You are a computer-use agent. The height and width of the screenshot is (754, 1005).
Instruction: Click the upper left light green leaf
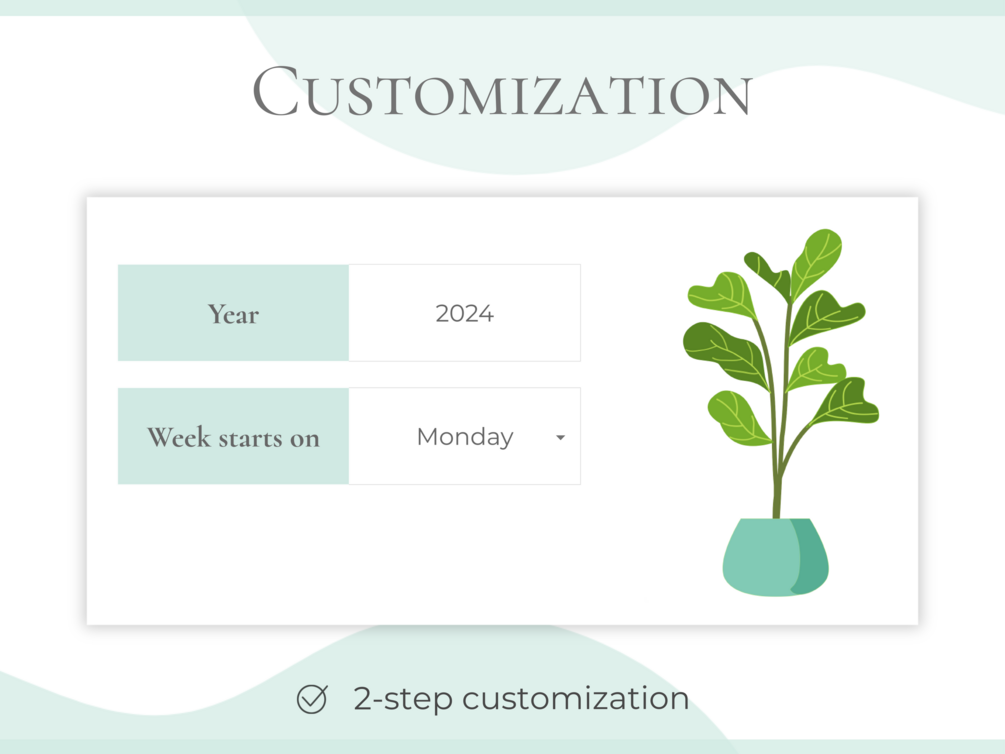(723, 294)
